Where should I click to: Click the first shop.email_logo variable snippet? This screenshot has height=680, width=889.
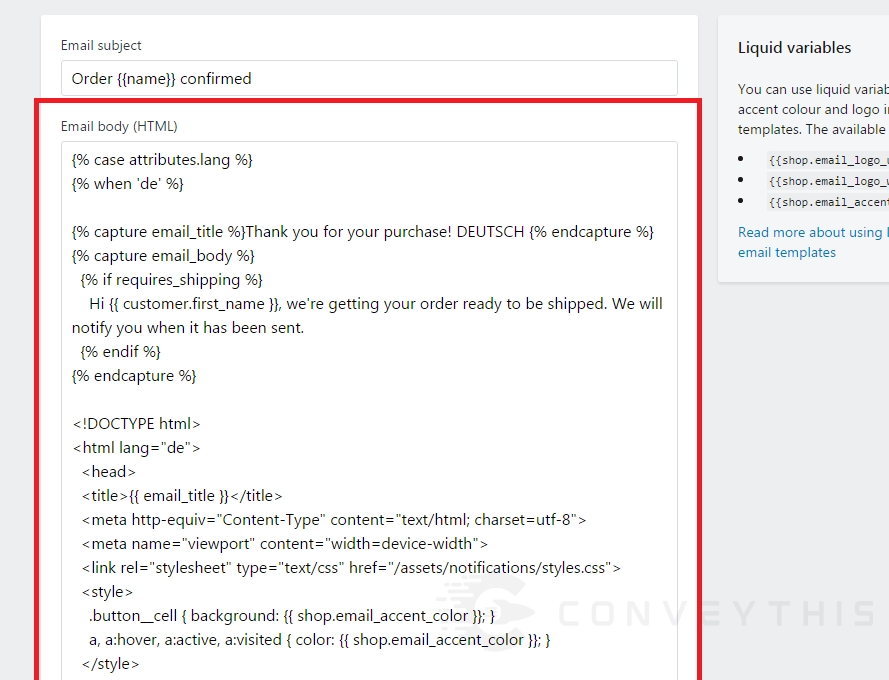click(x=828, y=159)
